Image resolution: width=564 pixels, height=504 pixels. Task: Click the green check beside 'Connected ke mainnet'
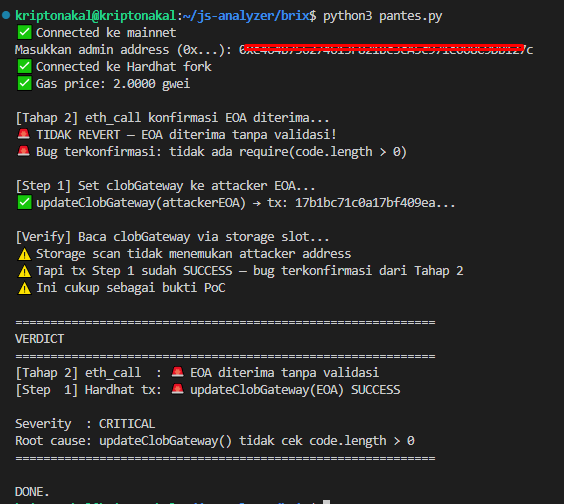pos(24,32)
